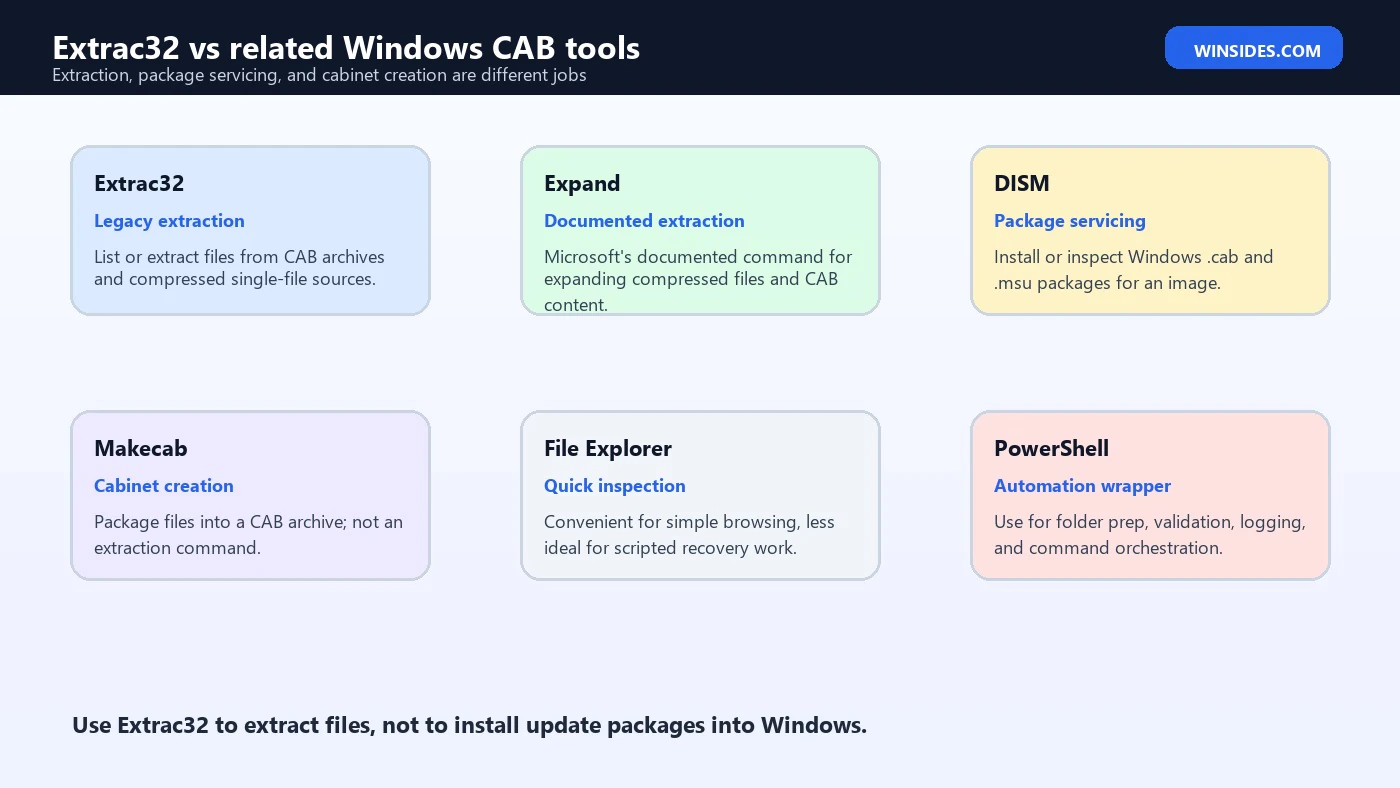The image size is (1400, 788).
Task: Select the File Explorer card heading
Action: pos(608,449)
